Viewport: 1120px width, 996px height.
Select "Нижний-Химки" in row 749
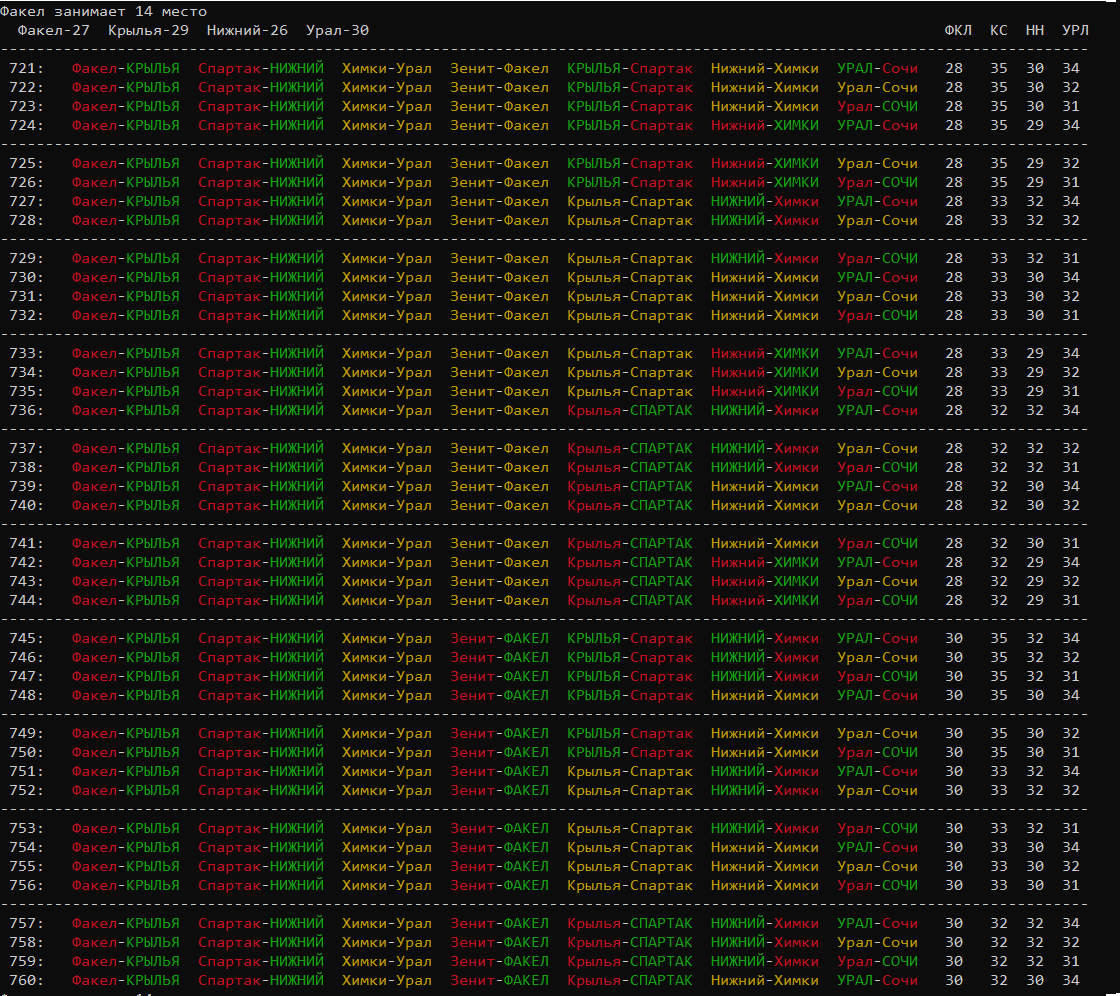tap(764, 734)
